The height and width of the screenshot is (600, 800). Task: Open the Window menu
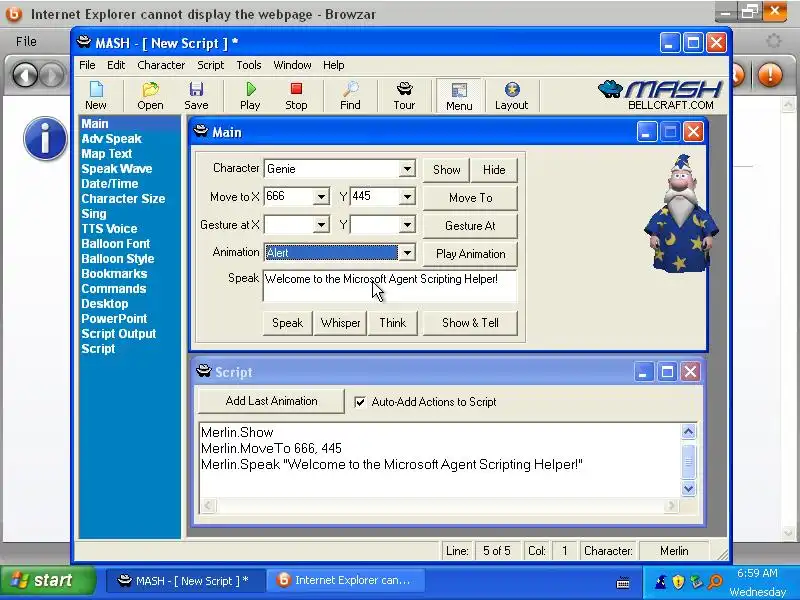pos(292,65)
